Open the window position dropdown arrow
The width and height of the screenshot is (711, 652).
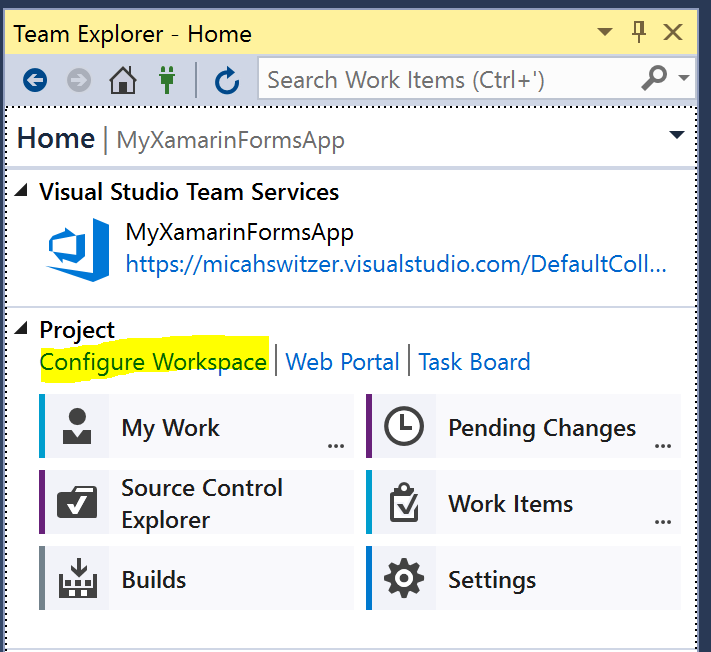point(604,33)
